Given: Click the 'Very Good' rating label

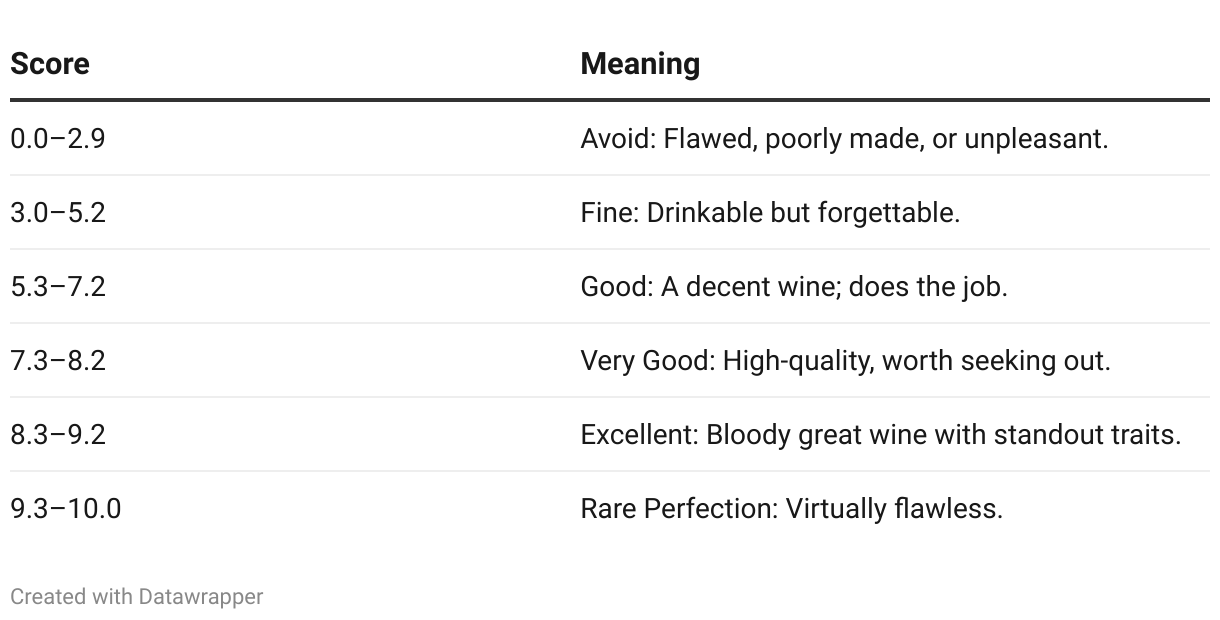Looking at the screenshot, I should tap(643, 360).
